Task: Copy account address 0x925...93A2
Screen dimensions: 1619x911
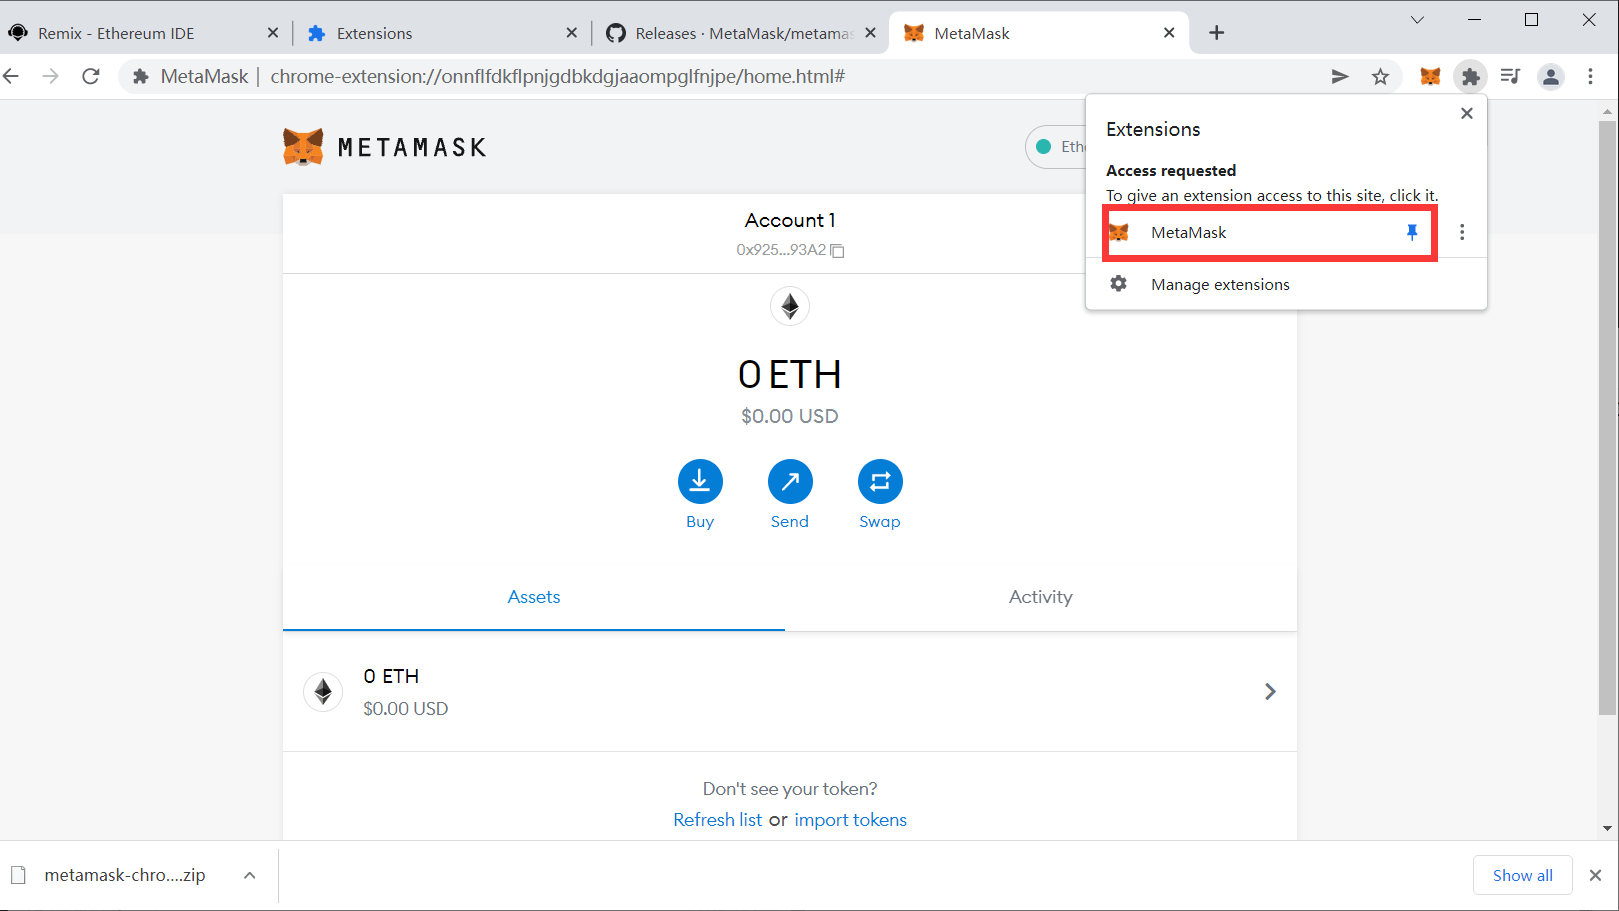Action: click(790, 250)
